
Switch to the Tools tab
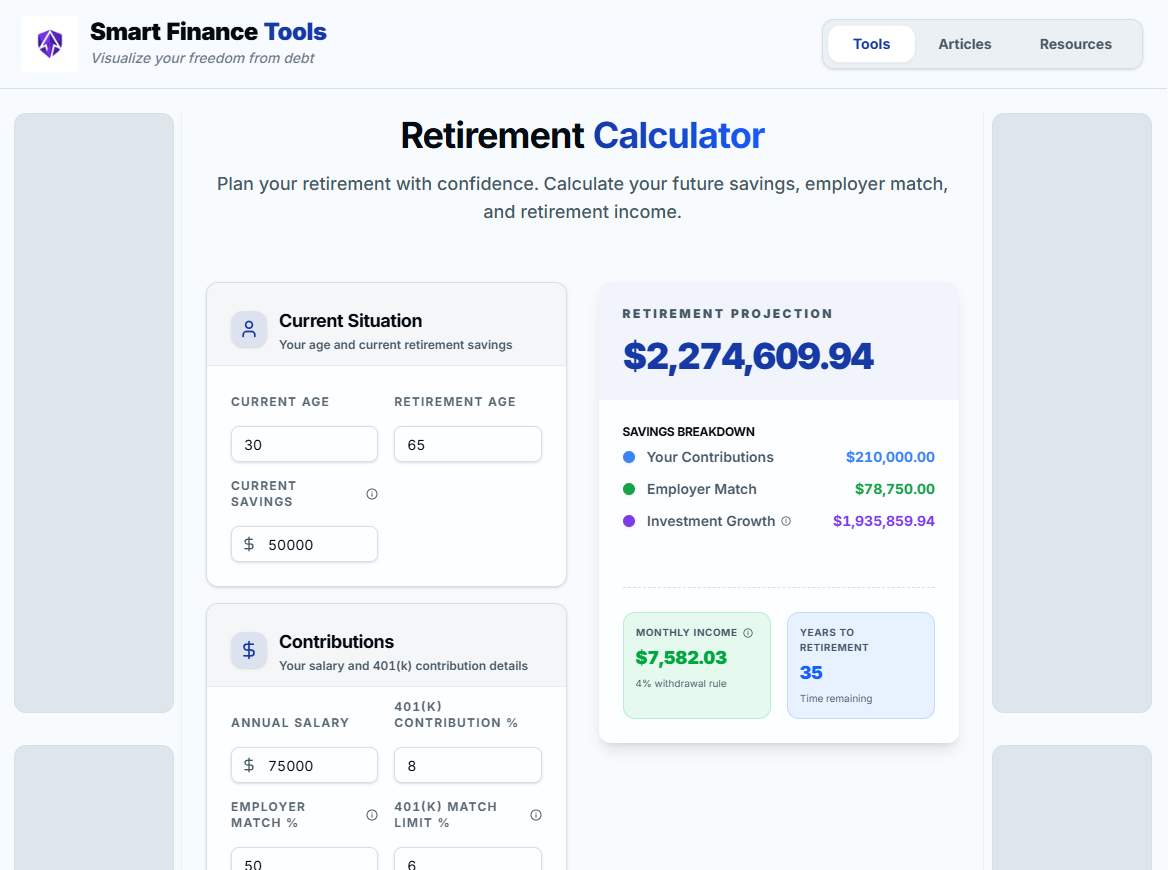(x=871, y=43)
